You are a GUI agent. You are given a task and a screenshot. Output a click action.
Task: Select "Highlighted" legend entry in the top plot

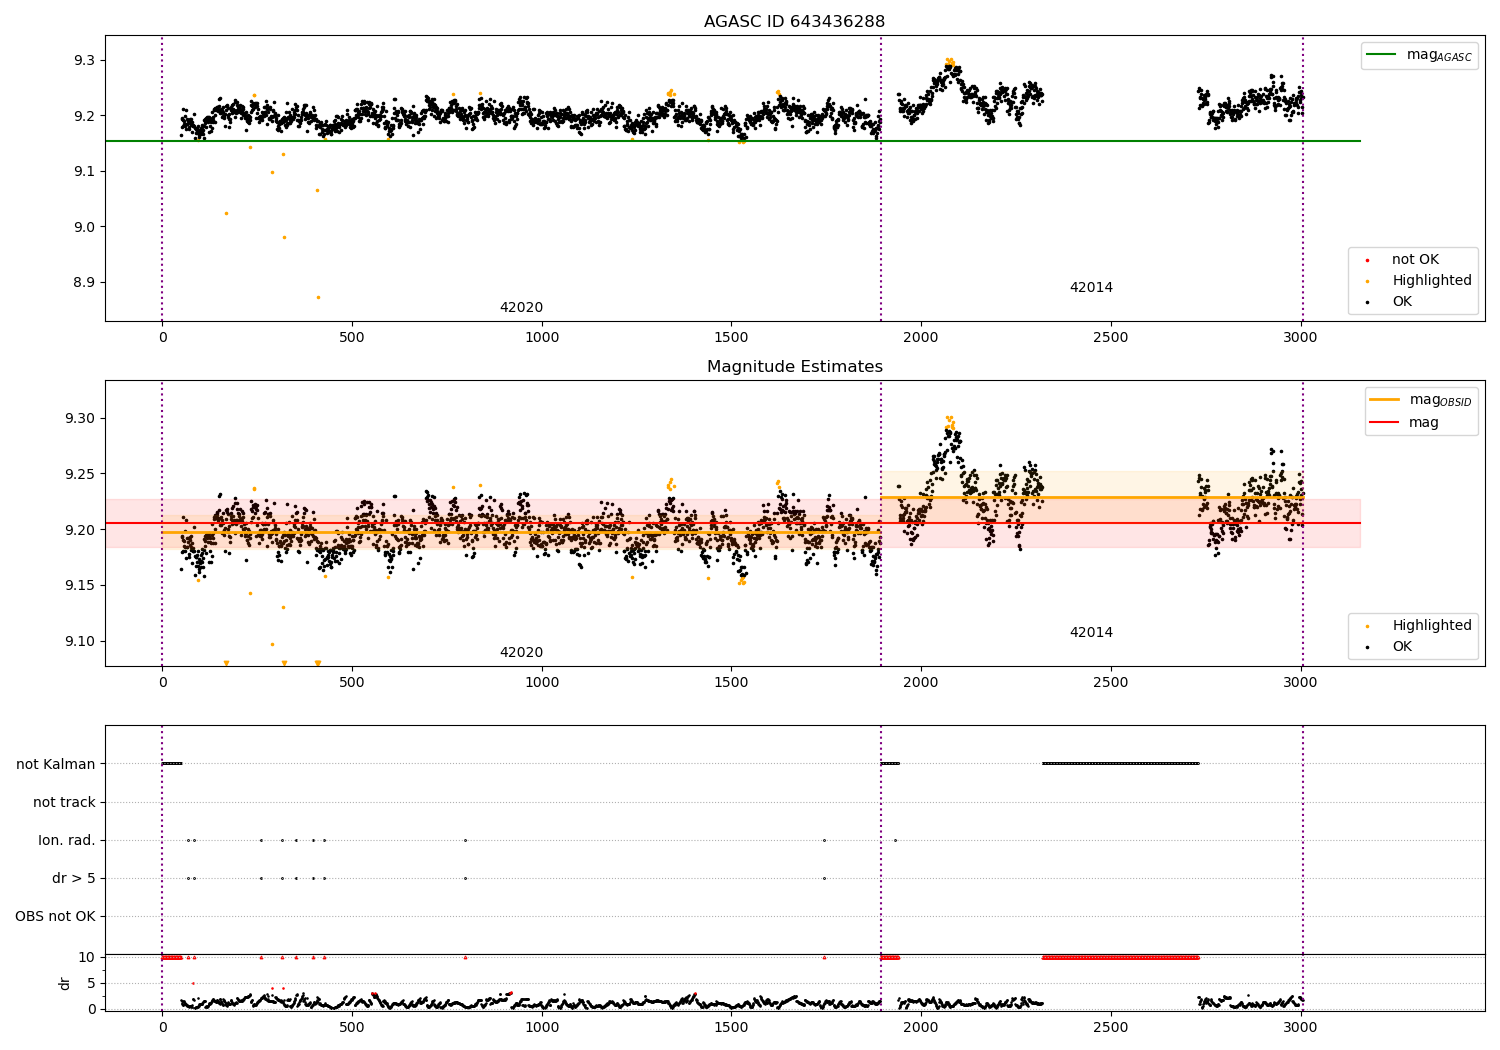coord(1432,281)
